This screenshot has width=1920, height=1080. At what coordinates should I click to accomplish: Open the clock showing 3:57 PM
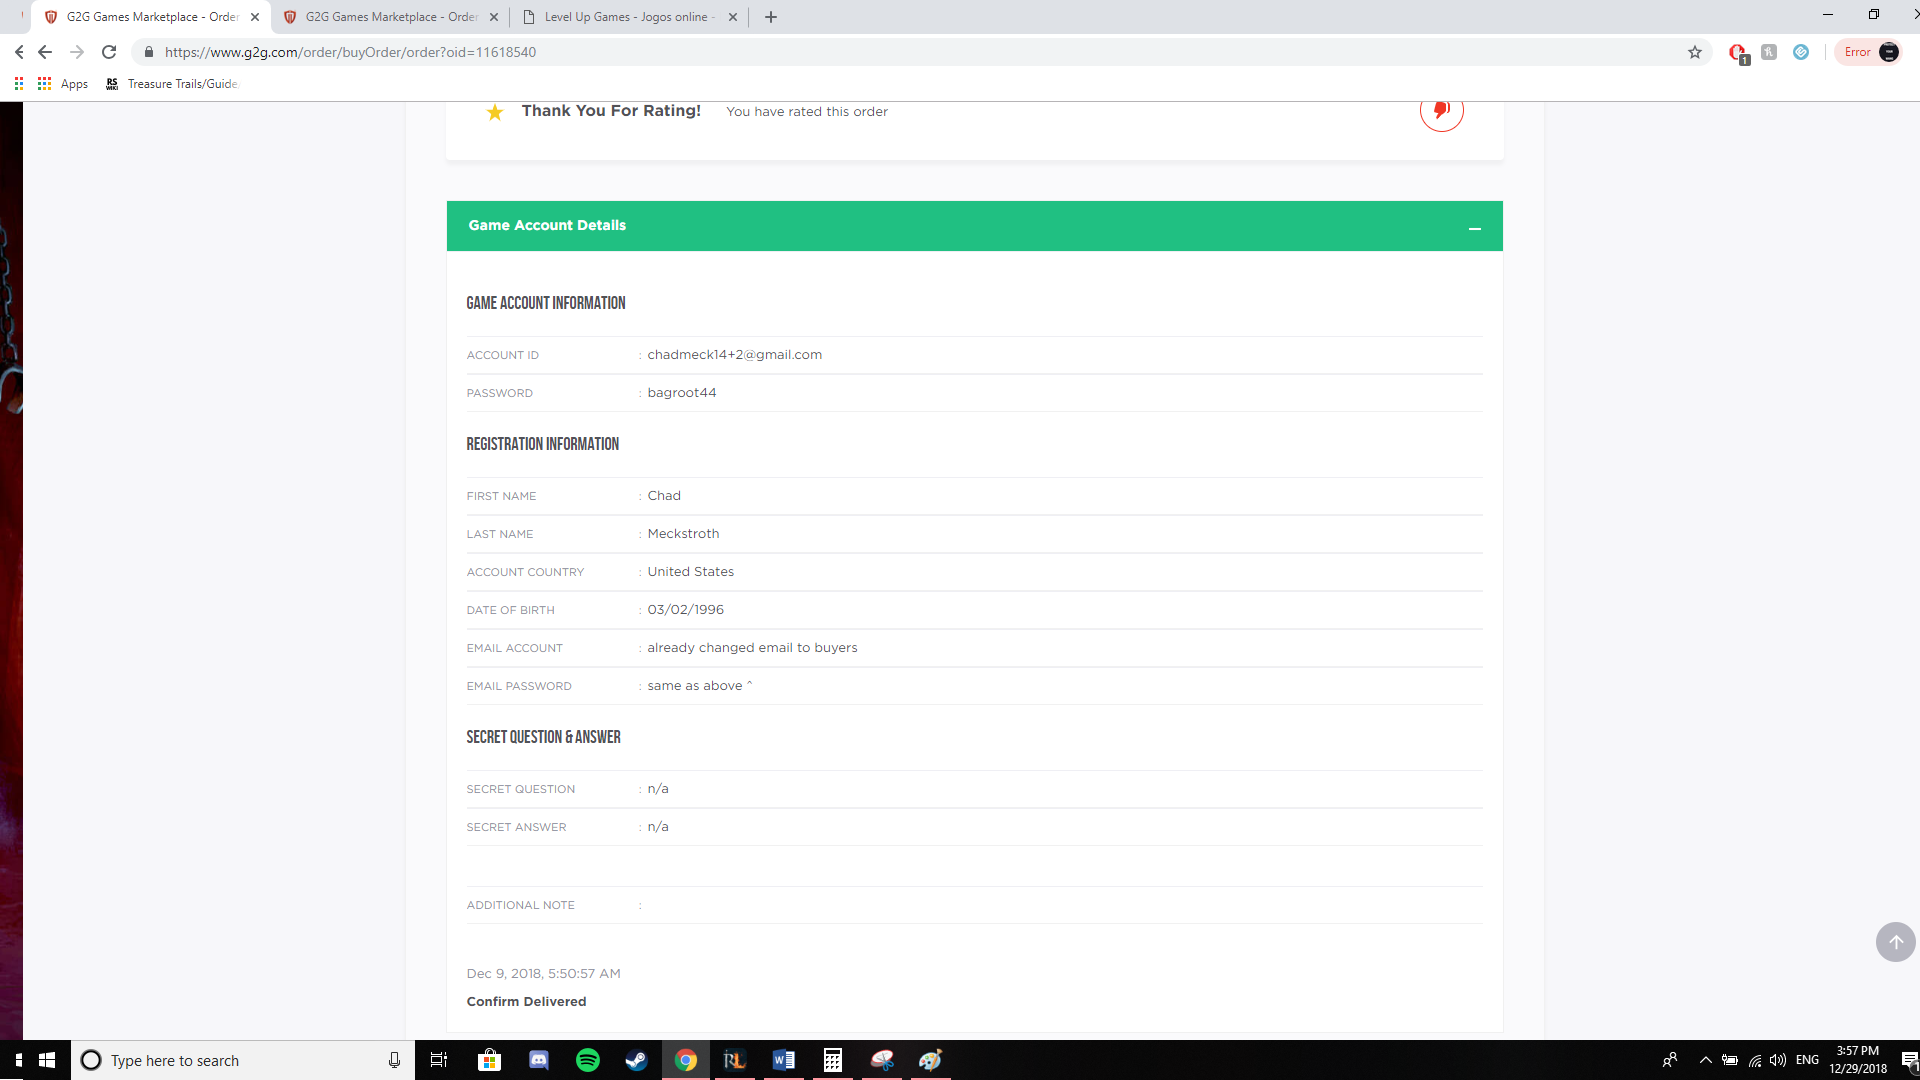click(1858, 1060)
